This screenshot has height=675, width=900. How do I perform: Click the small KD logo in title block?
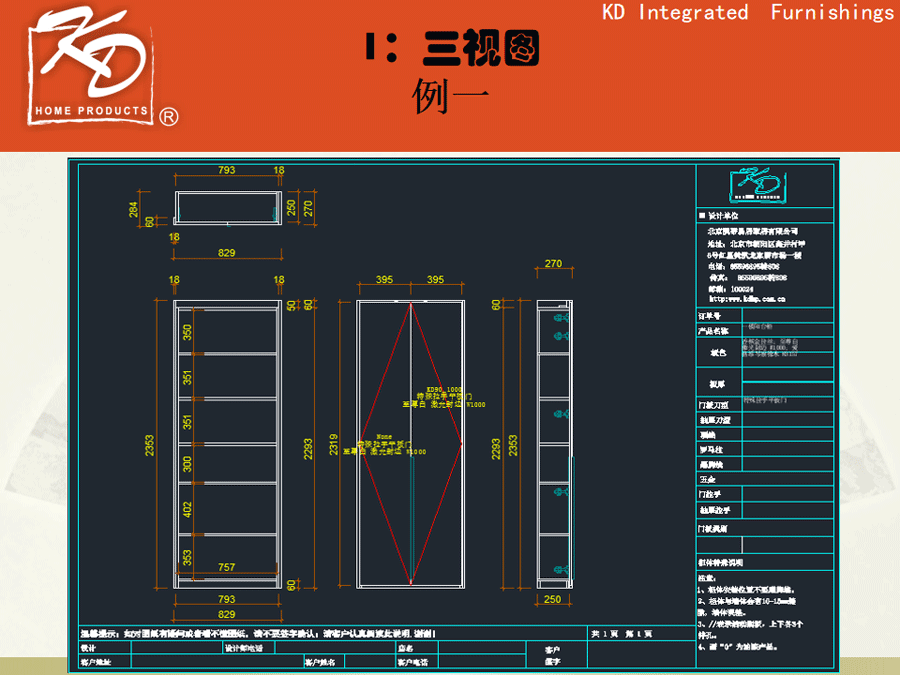(x=765, y=186)
